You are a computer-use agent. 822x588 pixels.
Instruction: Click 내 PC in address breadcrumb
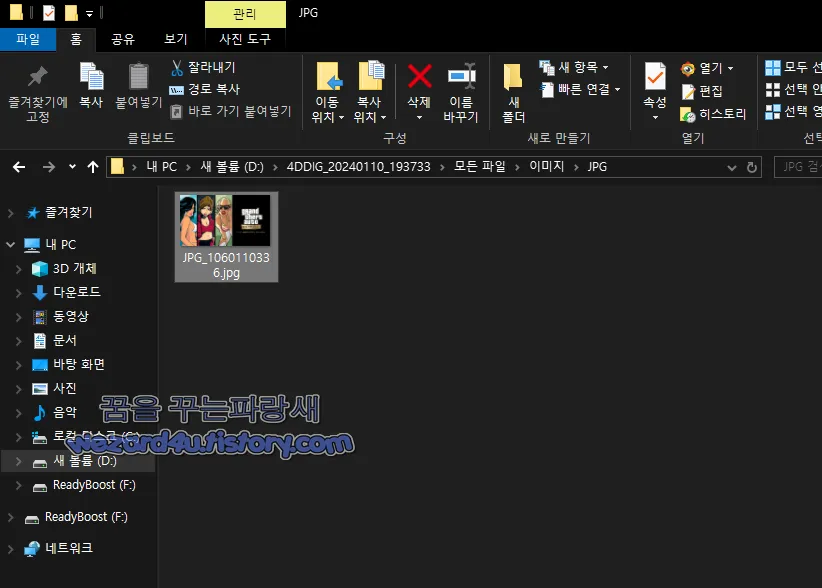[x=161, y=167]
